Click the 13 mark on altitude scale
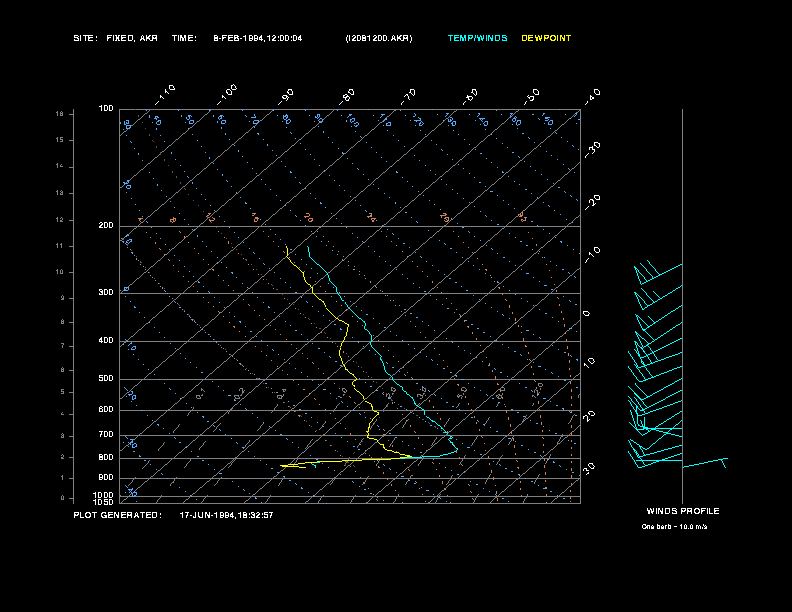Image resolution: width=792 pixels, height=612 pixels. click(x=60, y=193)
